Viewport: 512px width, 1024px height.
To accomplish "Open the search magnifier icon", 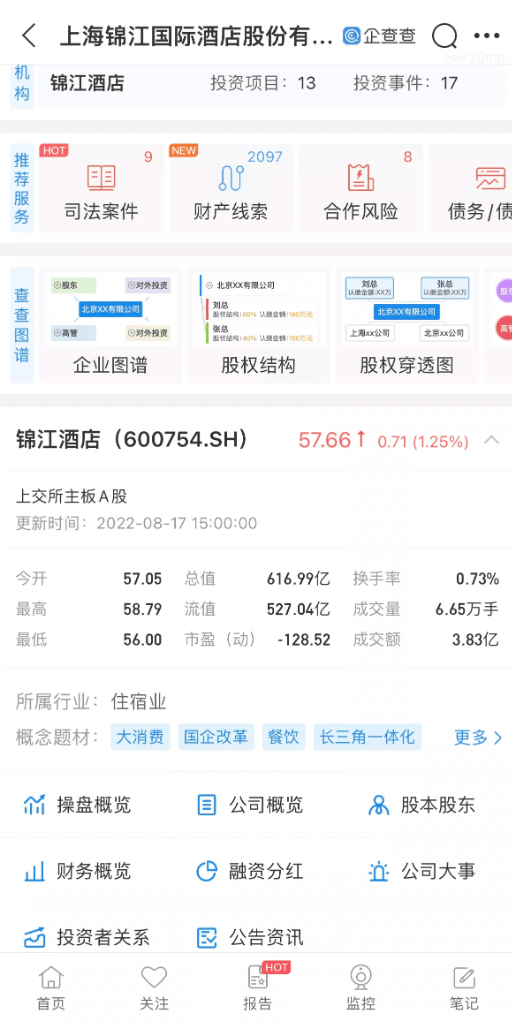I will coord(444,35).
